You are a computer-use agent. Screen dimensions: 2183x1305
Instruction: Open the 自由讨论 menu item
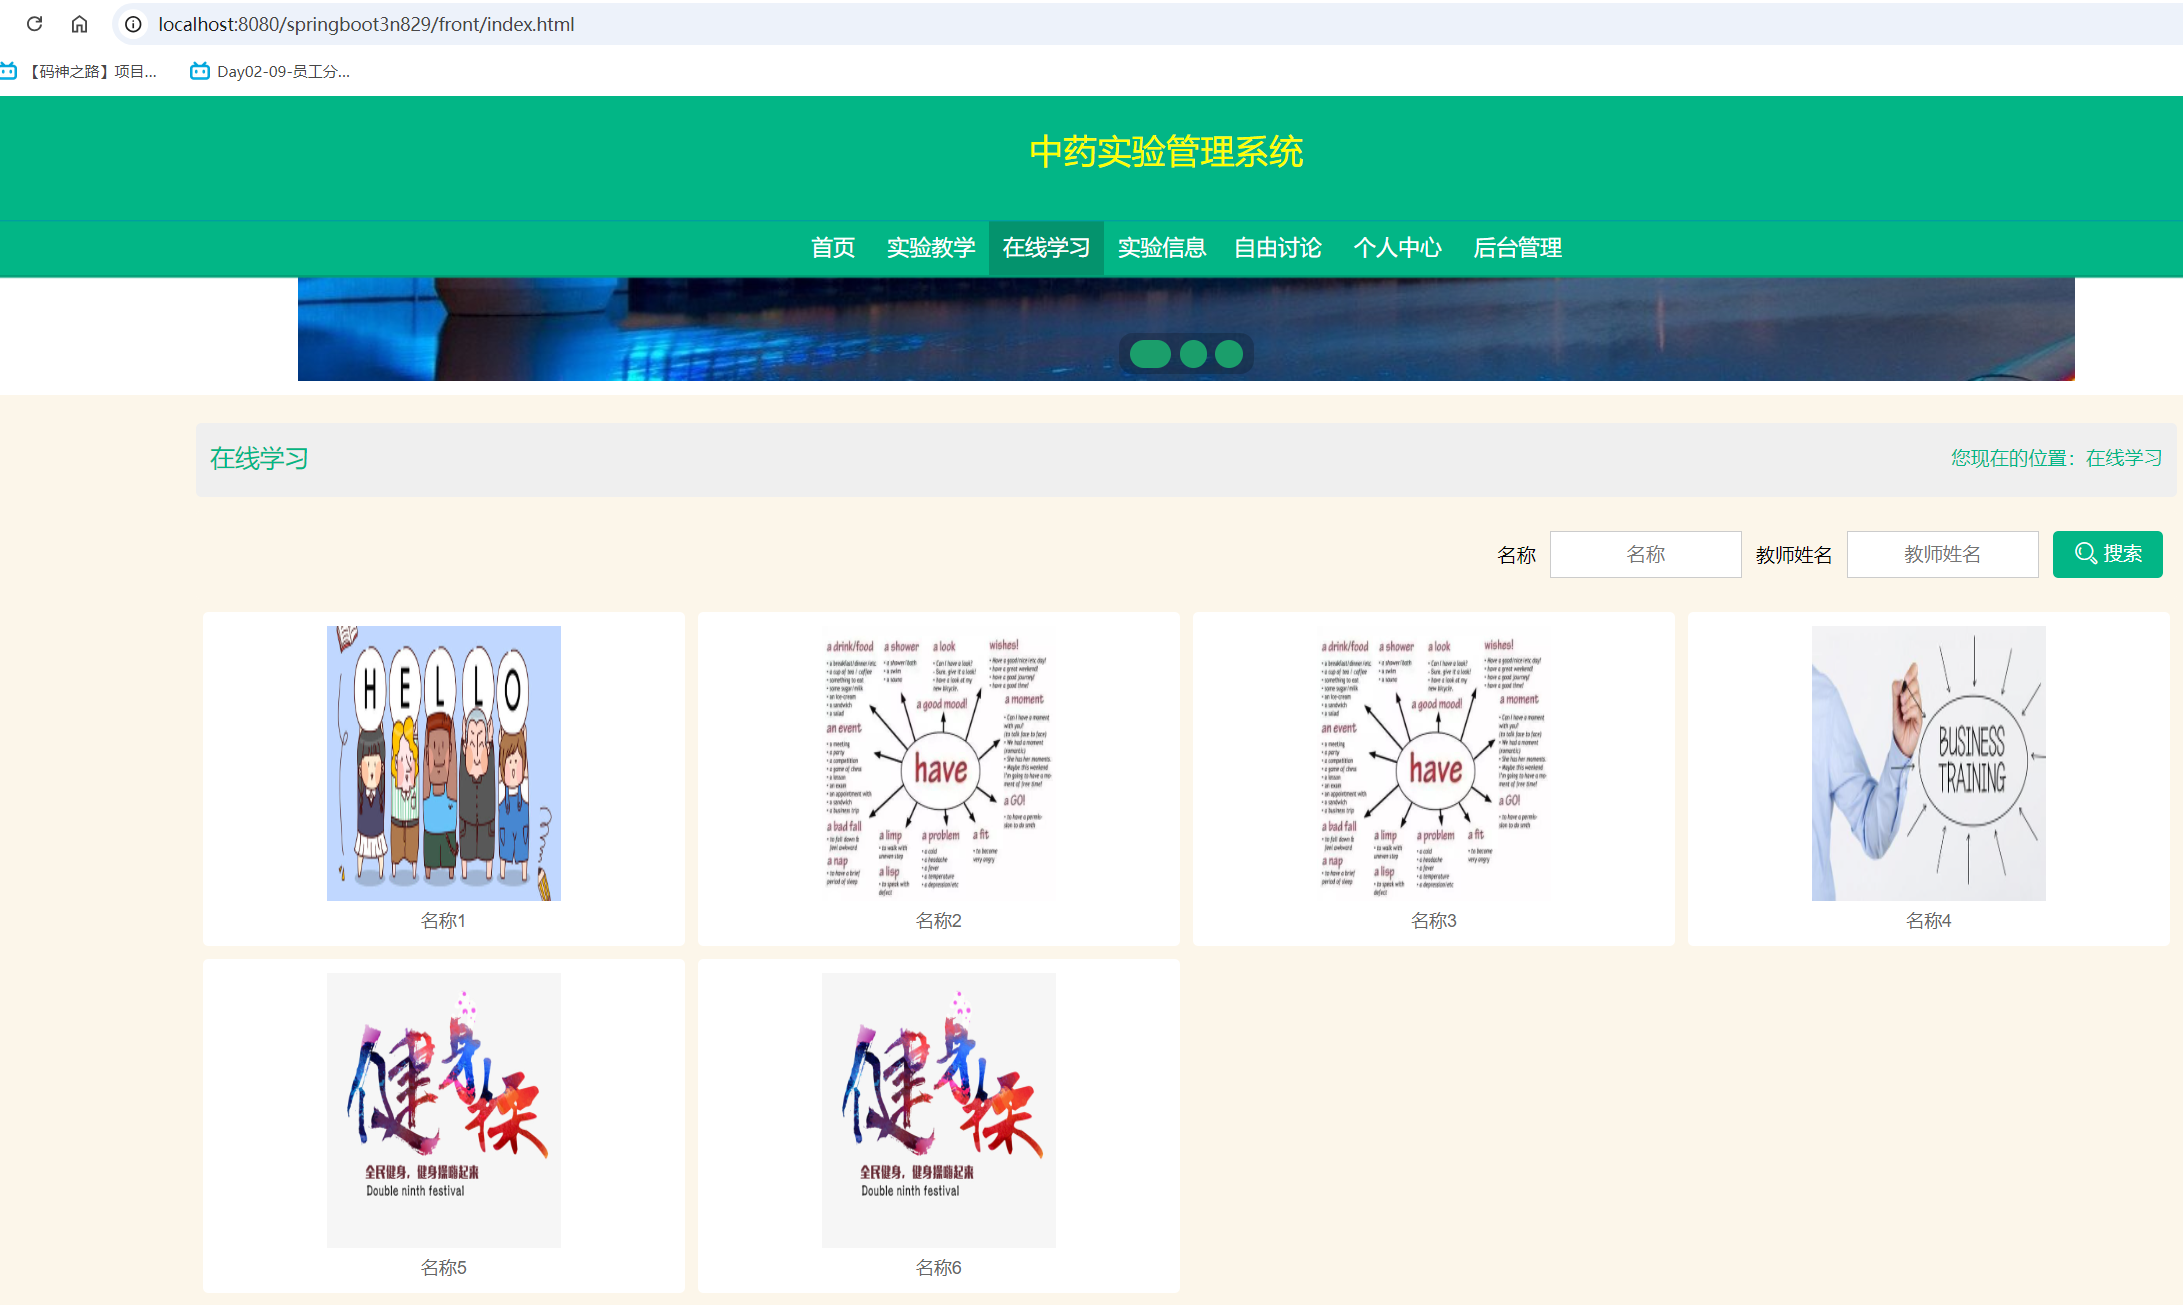1277,248
